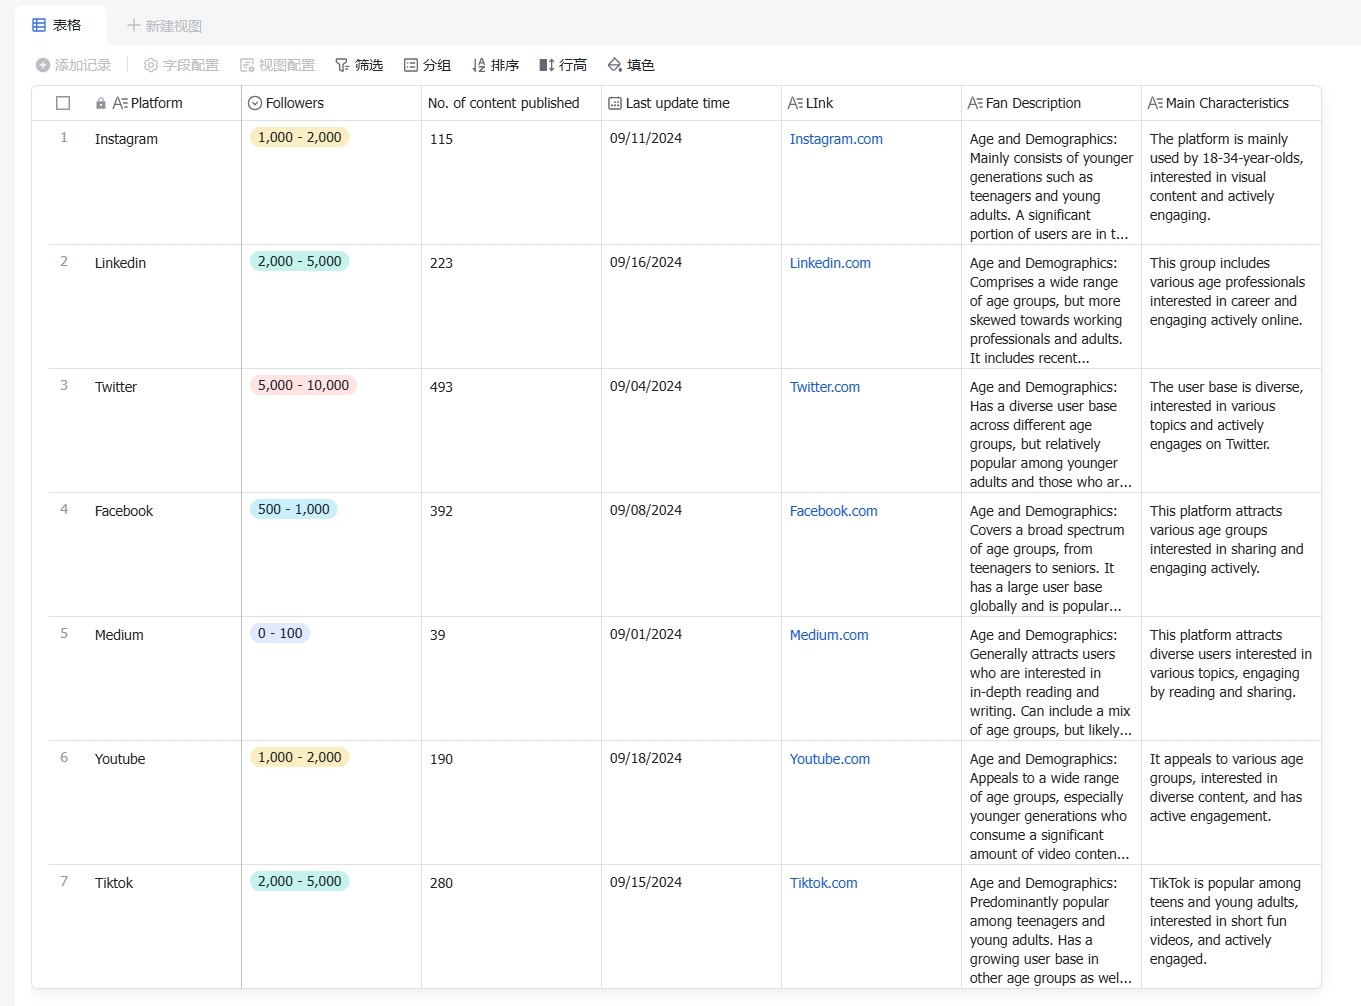Click the content count cell 223
Screen dimensions: 1361x1006
pos(511,306)
